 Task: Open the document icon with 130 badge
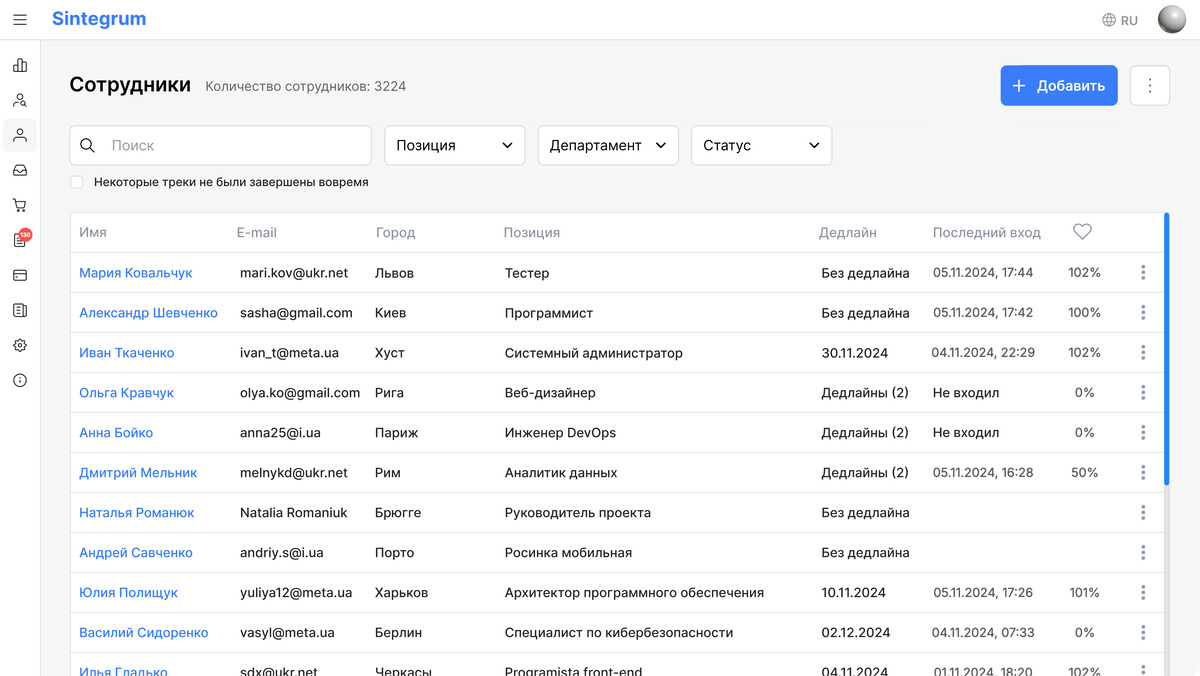click(21, 239)
